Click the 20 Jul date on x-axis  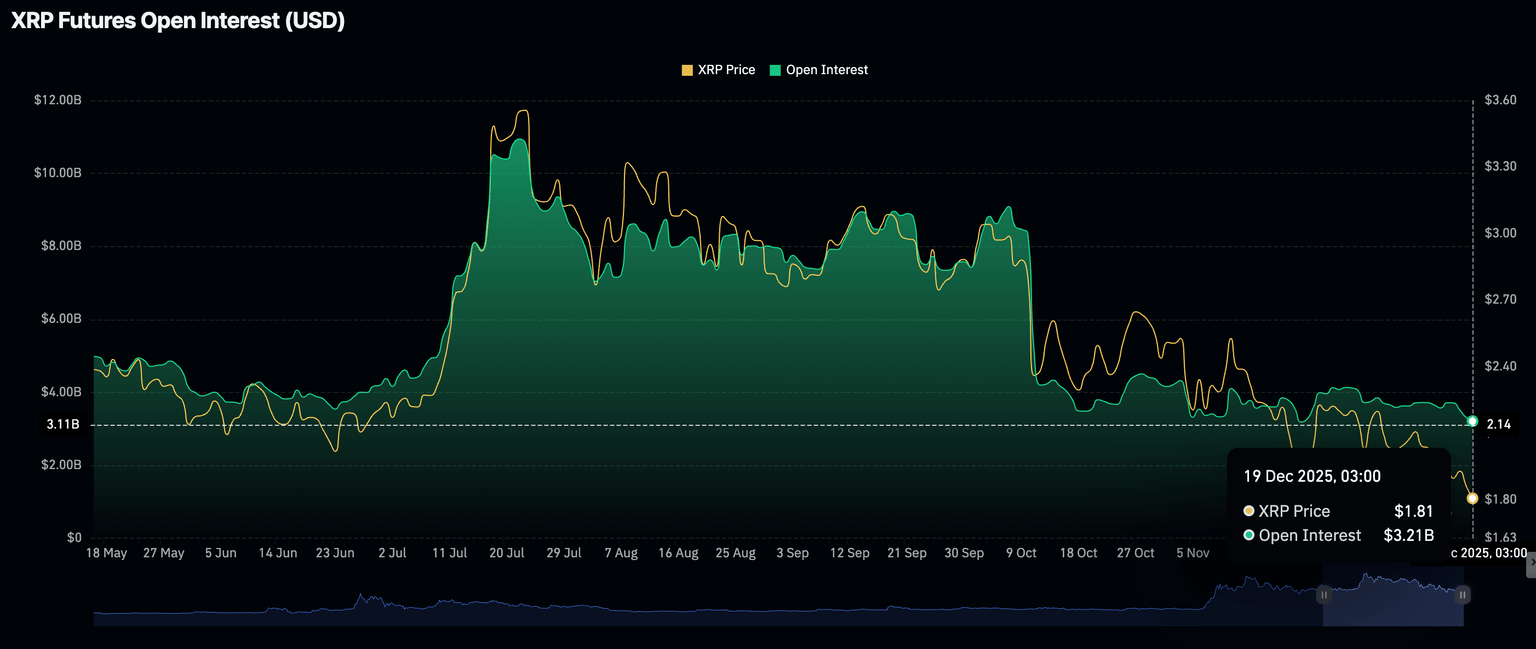508,553
